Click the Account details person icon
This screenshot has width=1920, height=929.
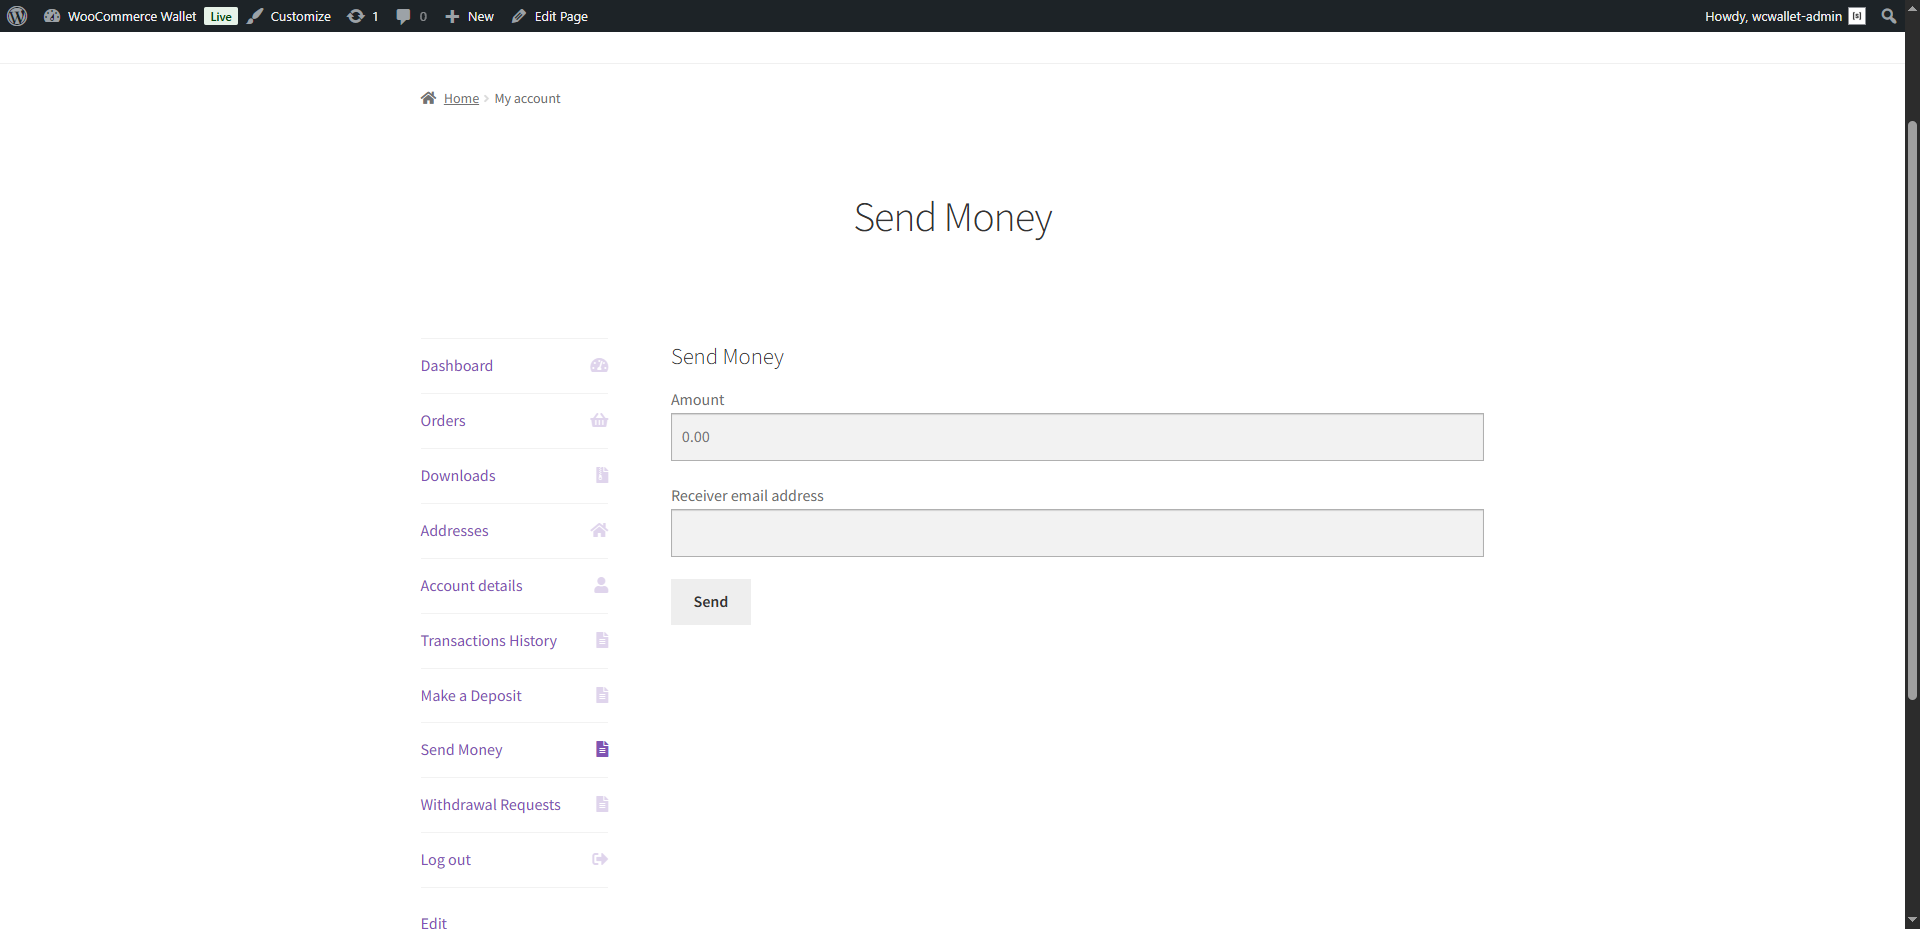pos(601,585)
